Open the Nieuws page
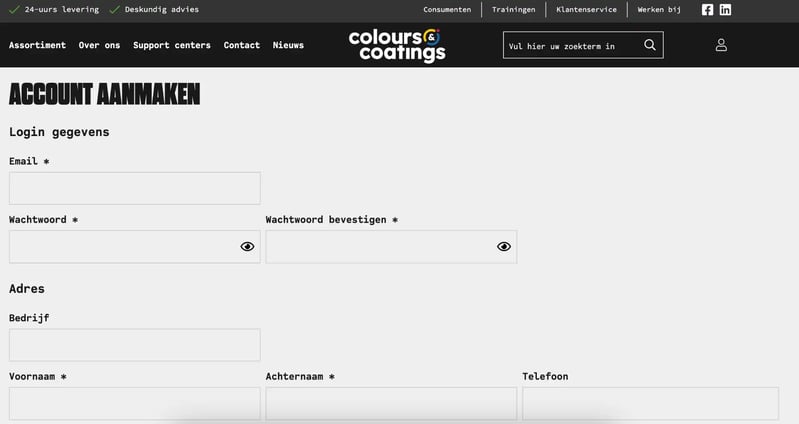This screenshot has height=424, width=799. (x=288, y=45)
